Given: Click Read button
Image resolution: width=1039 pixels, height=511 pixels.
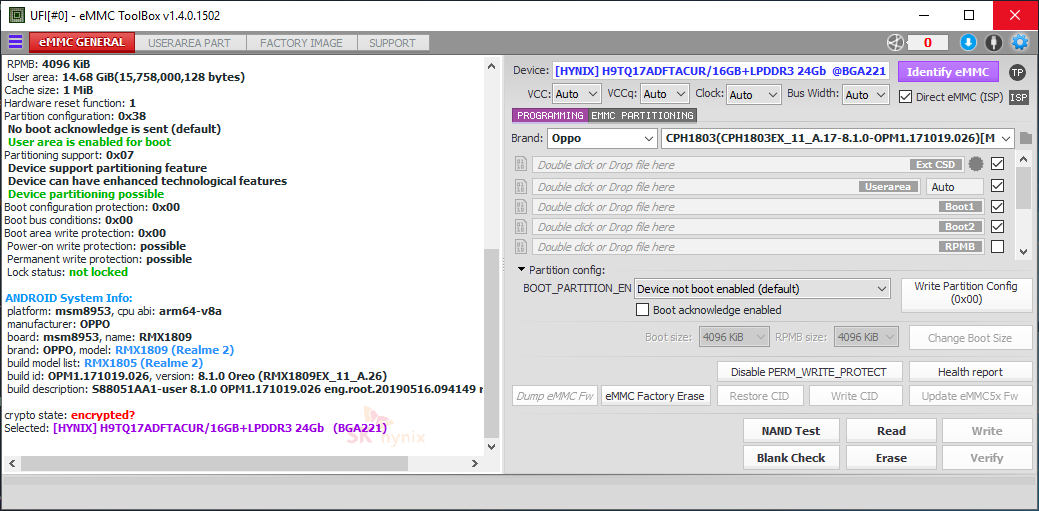Looking at the screenshot, I should [x=891, y=431].
